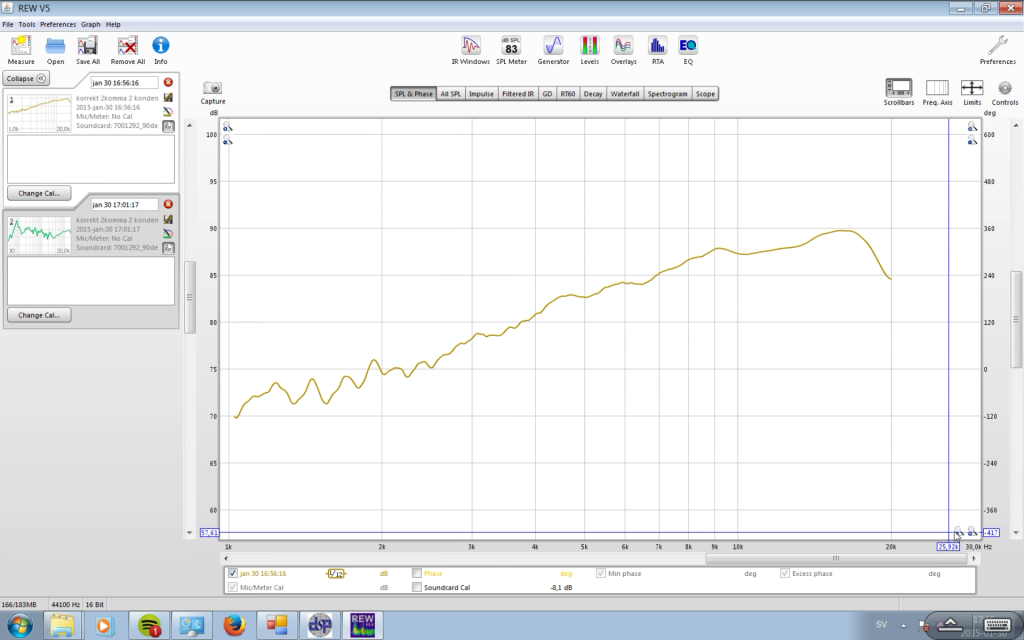Click measurement 2 save icon below Soundcard line

pyautogui.click(x=168, y=248)
